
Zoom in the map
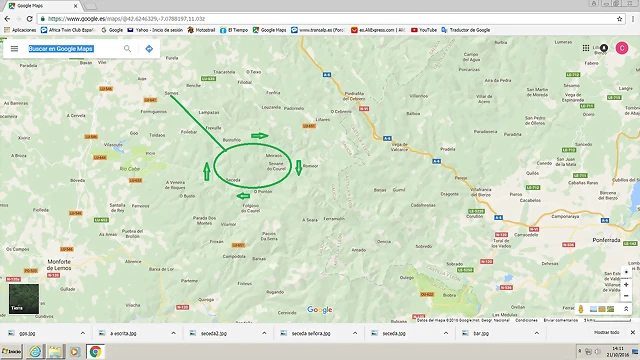pyautogui.click(x=626, y=284)
